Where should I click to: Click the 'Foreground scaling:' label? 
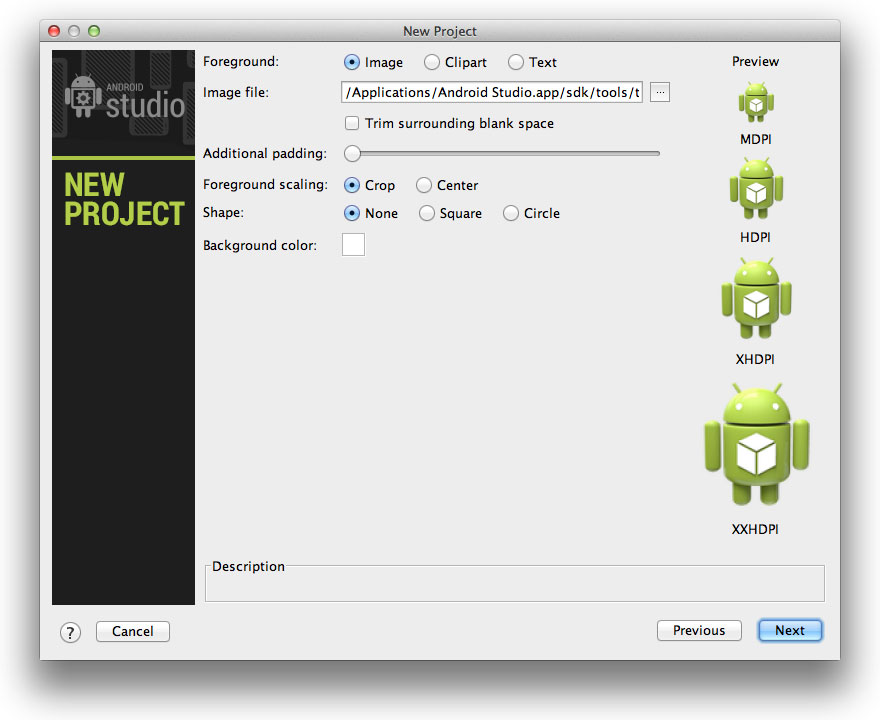[265, 184]
